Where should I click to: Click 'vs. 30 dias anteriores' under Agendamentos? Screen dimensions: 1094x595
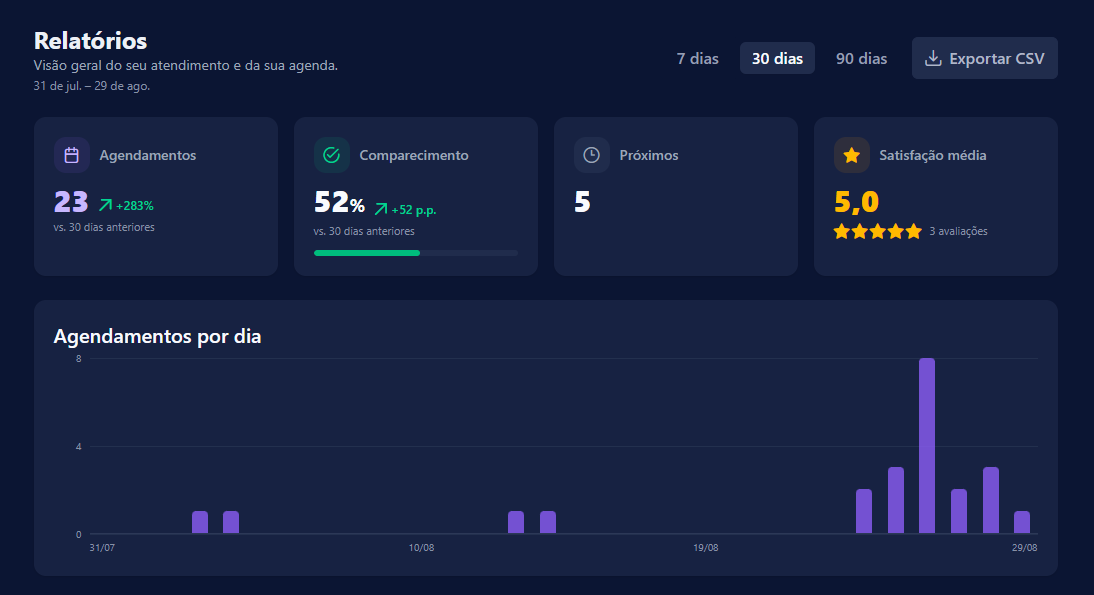[104, 227]
